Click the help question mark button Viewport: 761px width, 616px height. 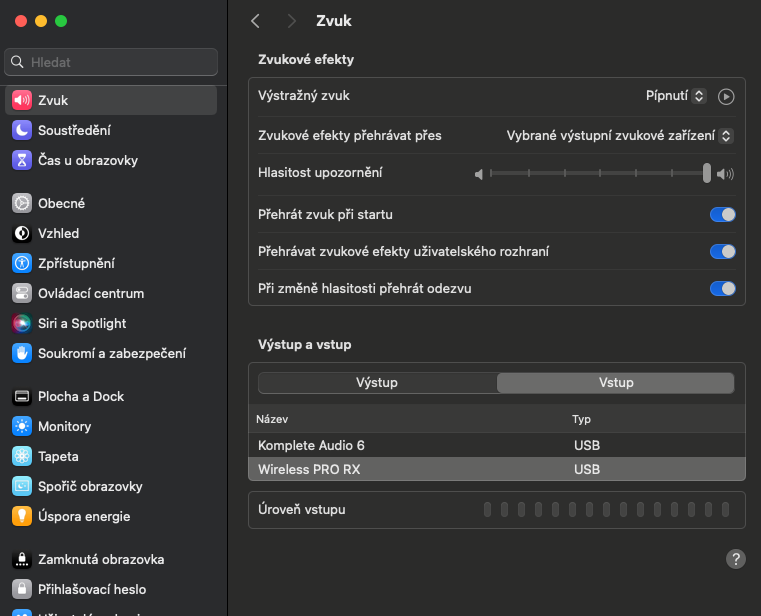735,559
